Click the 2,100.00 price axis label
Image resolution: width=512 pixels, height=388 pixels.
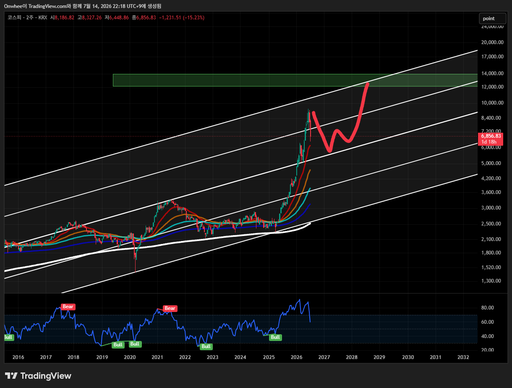pyautogui.click(x=491, y=239)
